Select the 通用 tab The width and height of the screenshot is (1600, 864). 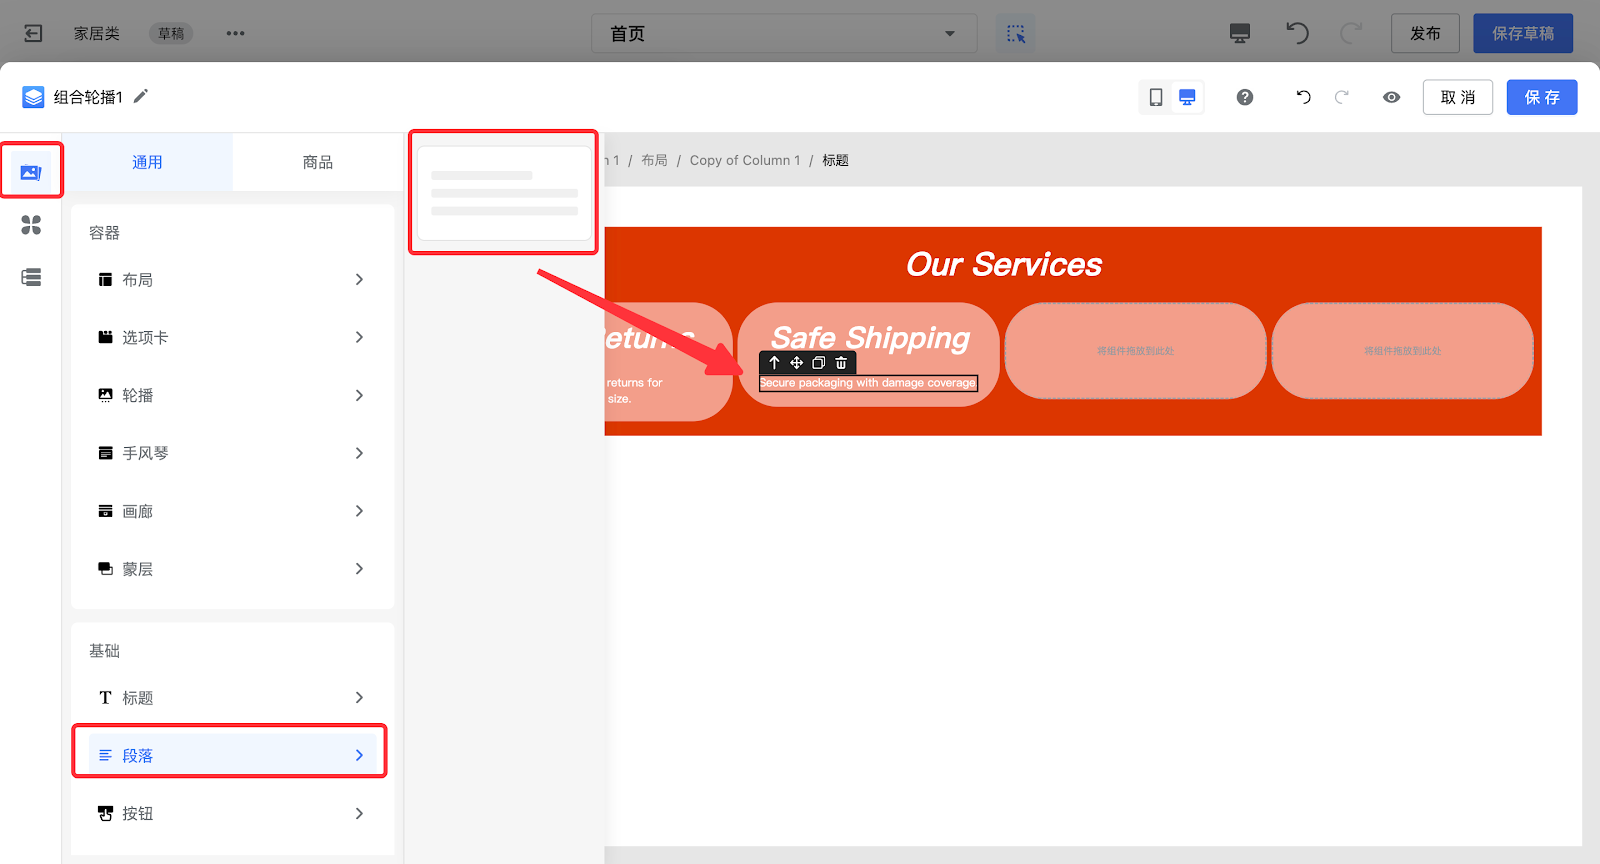148,162
